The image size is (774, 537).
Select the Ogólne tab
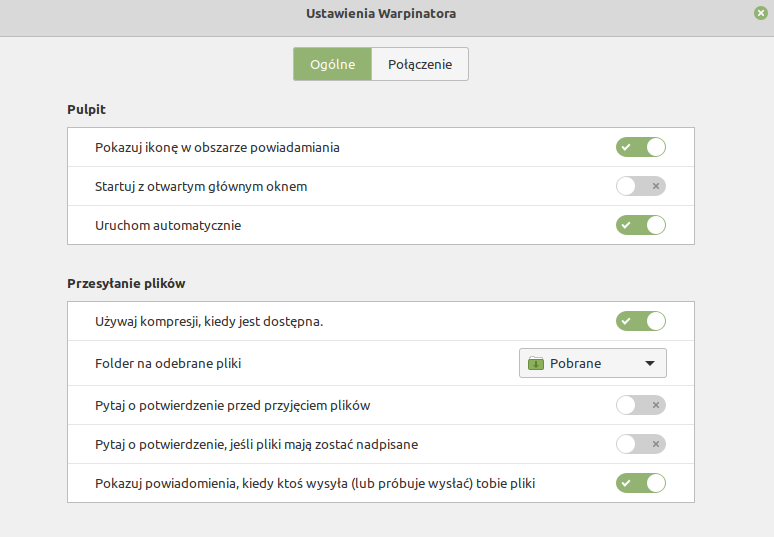coord(332,64)
